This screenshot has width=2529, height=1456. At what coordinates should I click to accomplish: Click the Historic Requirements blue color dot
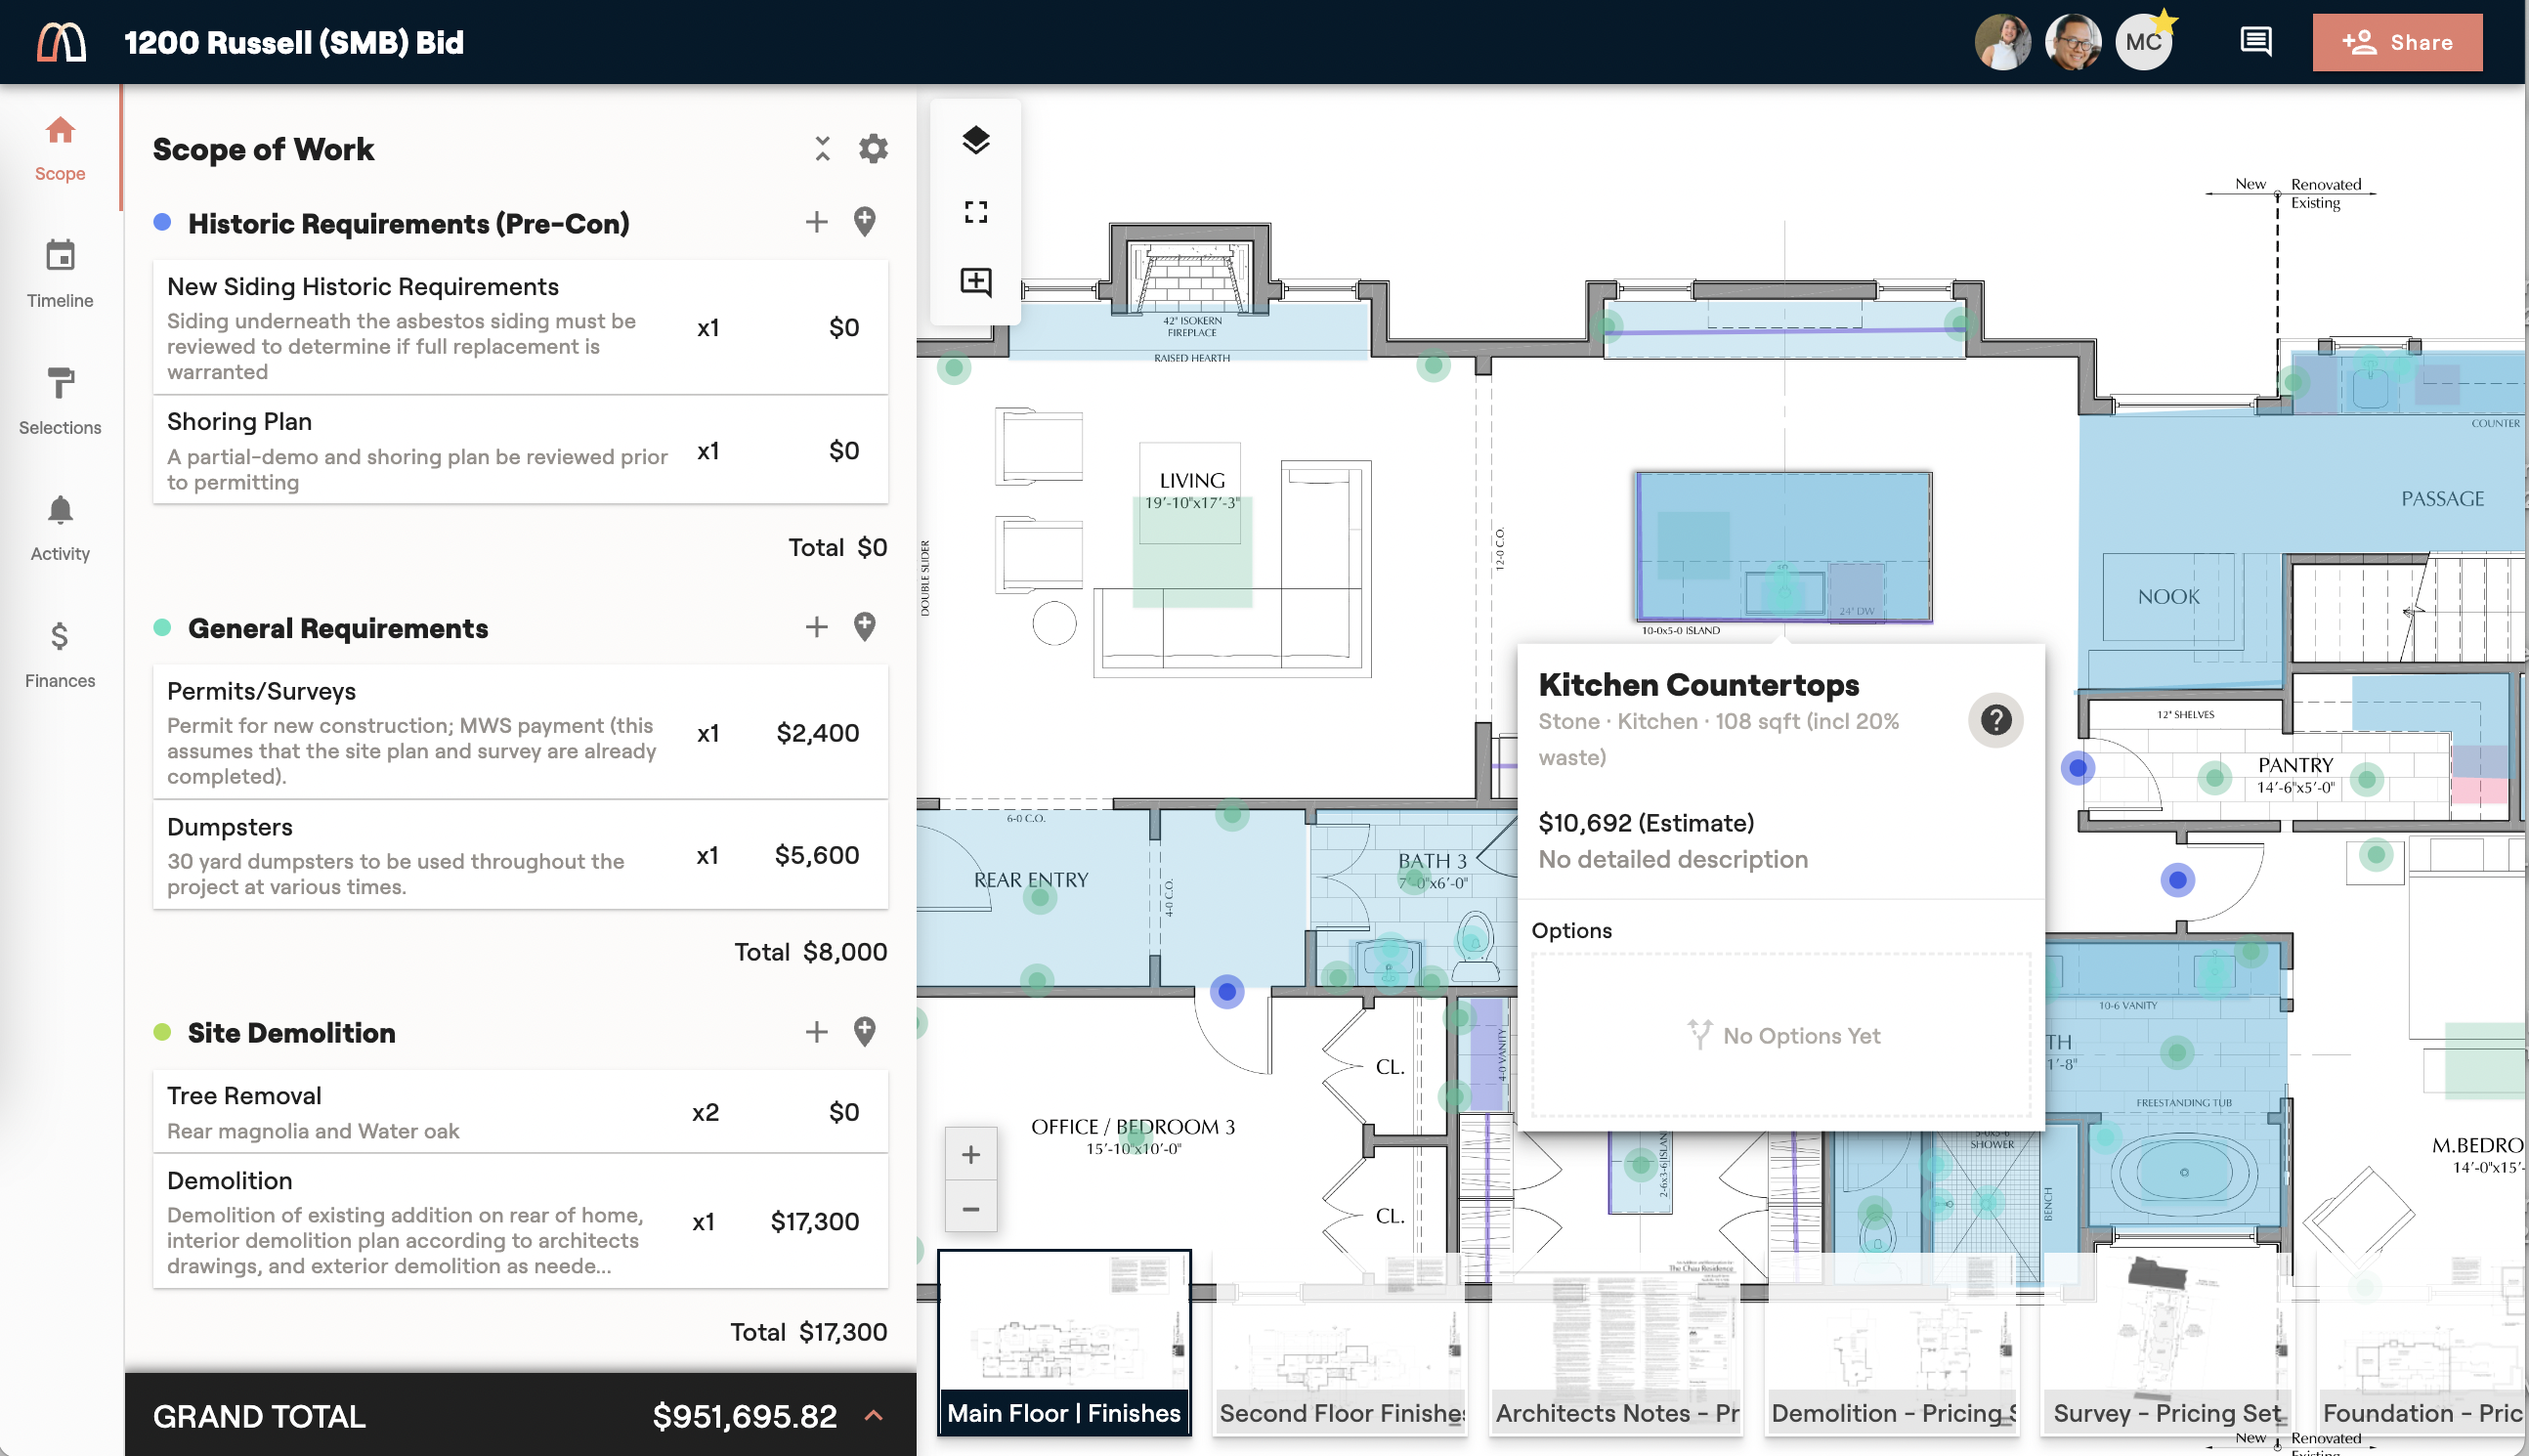point(162,223)
